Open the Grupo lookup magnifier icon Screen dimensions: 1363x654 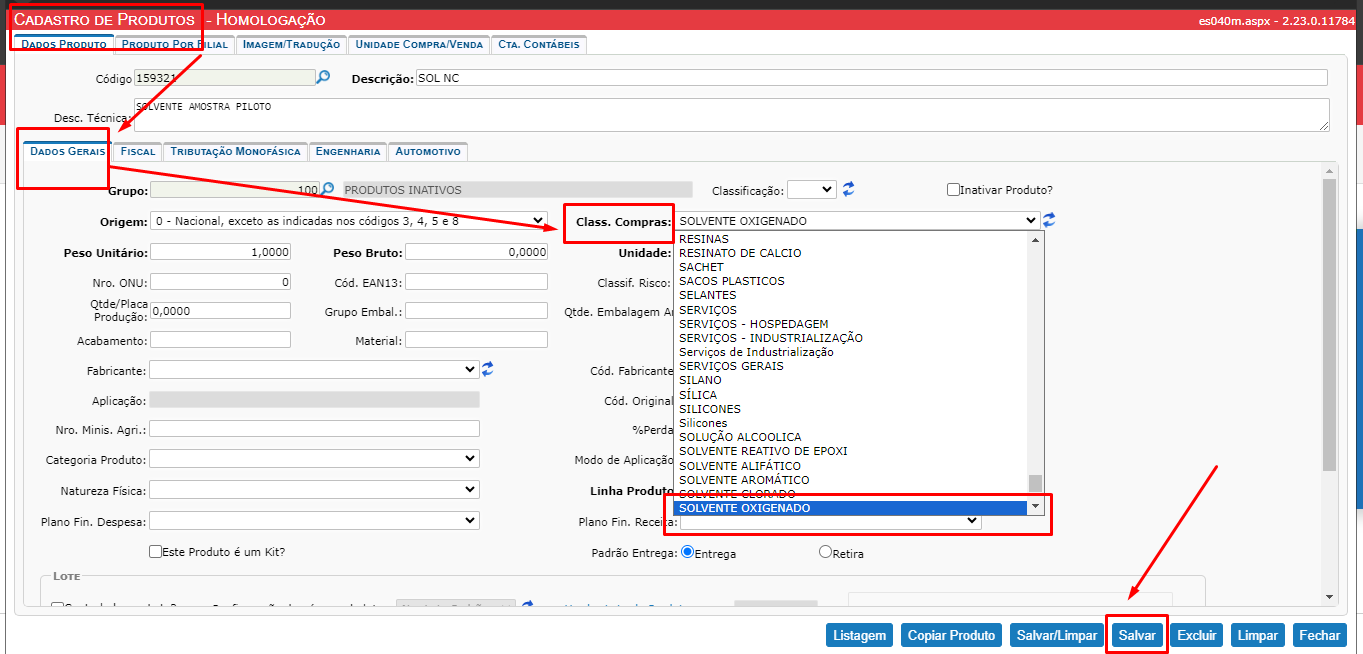click(327, 189)
